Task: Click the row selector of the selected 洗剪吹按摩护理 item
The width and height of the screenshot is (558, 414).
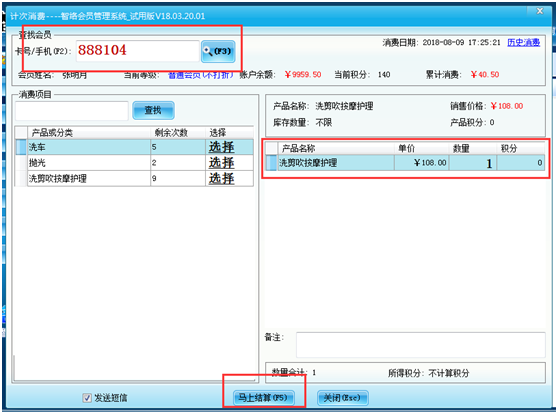Action: coord(271,163)
